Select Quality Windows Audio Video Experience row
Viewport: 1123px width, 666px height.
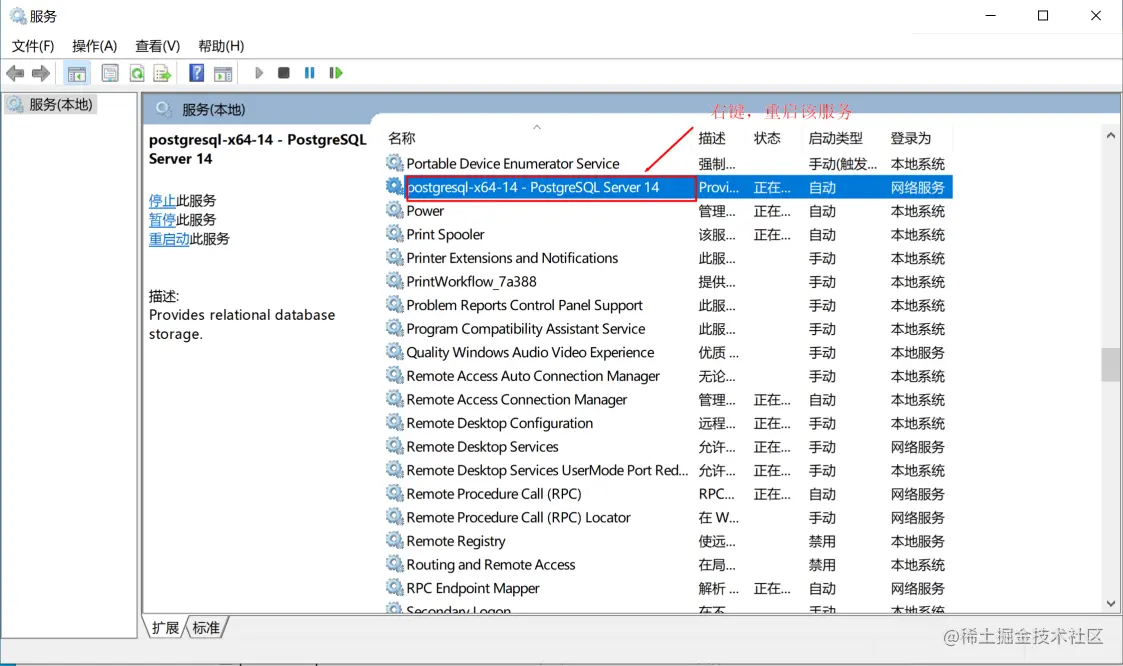pos(669,353)
